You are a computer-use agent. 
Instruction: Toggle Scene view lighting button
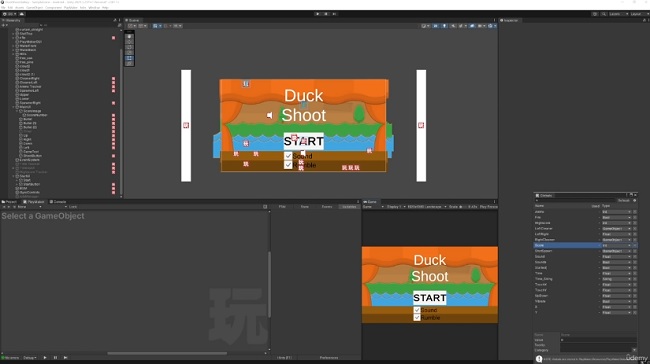tap(444, 26)
